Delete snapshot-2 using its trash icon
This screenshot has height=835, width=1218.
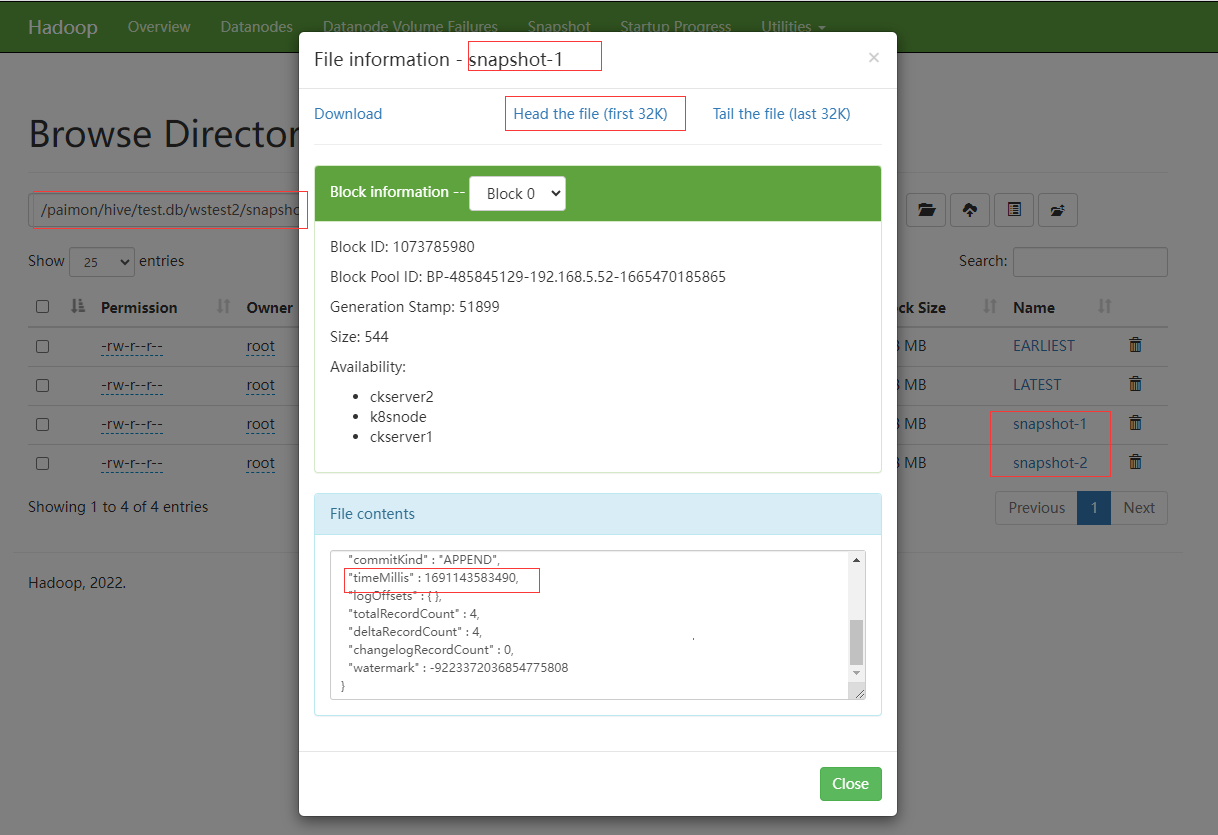tap(1135, 462)
